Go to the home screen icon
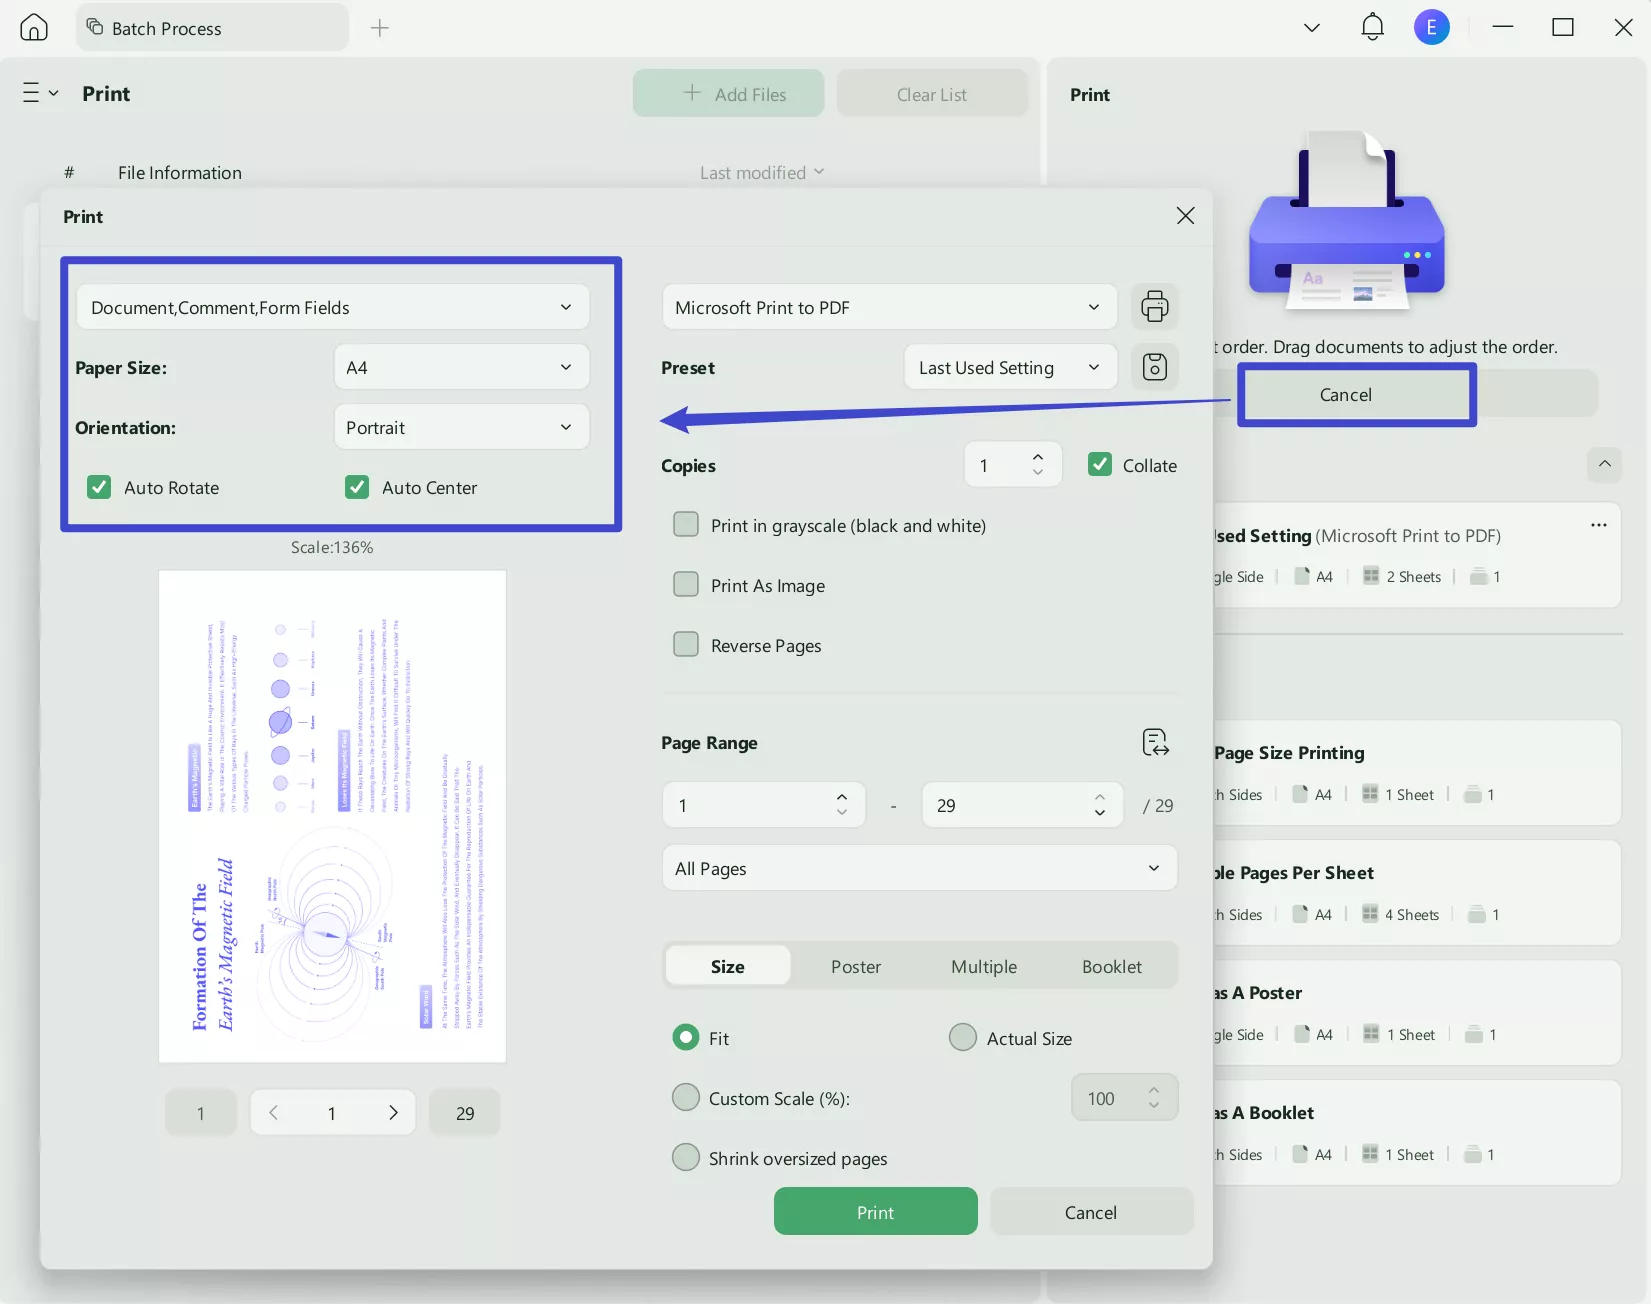This screenshot has width=1651, height=1304. pyautogui.click(x=34, y=27)
